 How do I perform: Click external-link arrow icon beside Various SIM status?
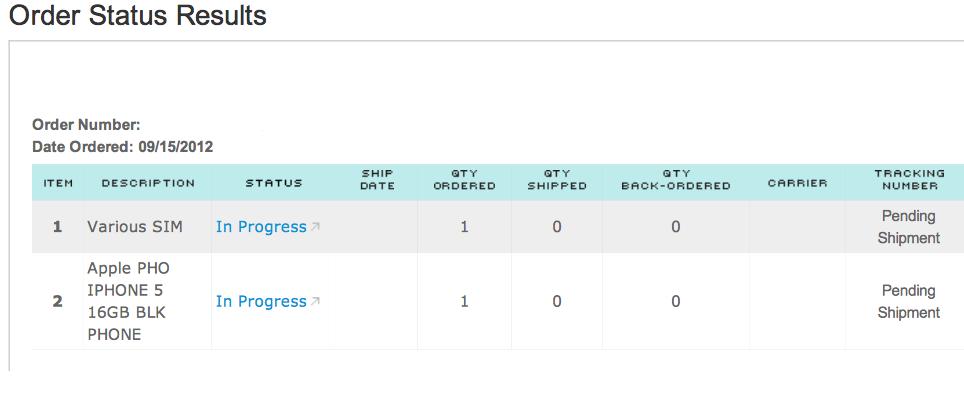pyautogui.click(x=315, y=227)
